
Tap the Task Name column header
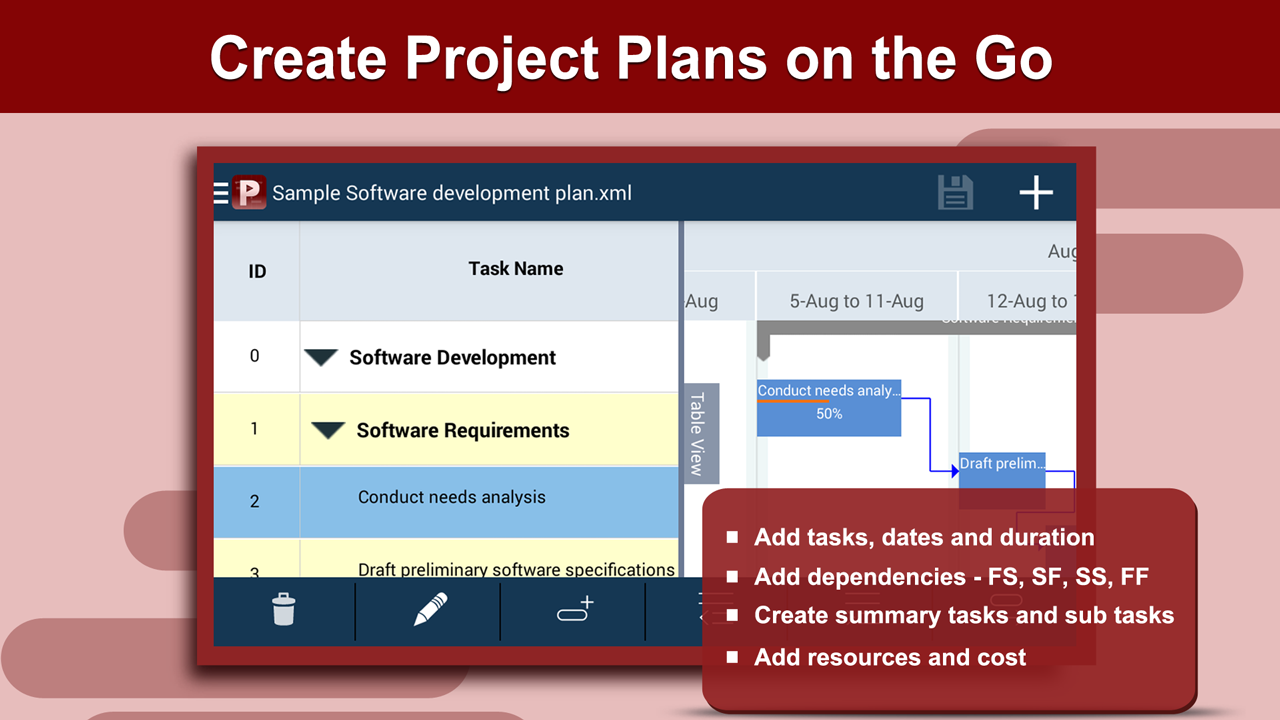pos(516,271)
